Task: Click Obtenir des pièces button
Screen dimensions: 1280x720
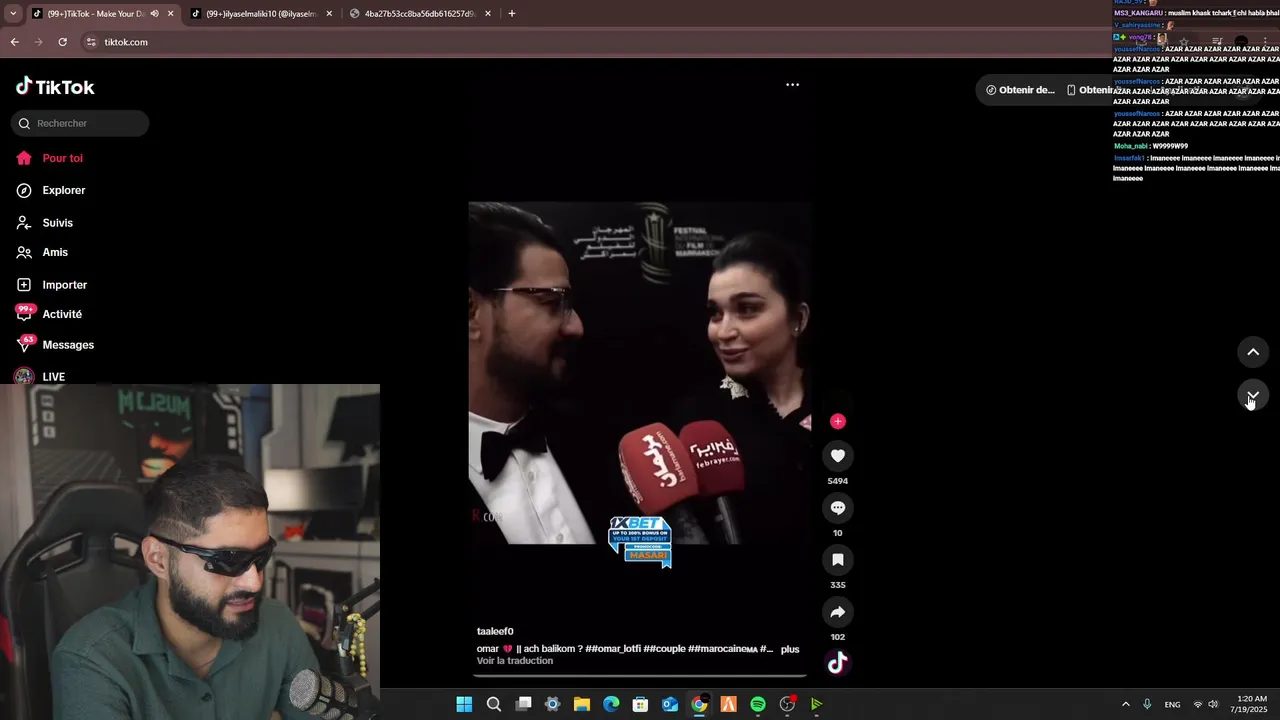Action: point(1020,90)
